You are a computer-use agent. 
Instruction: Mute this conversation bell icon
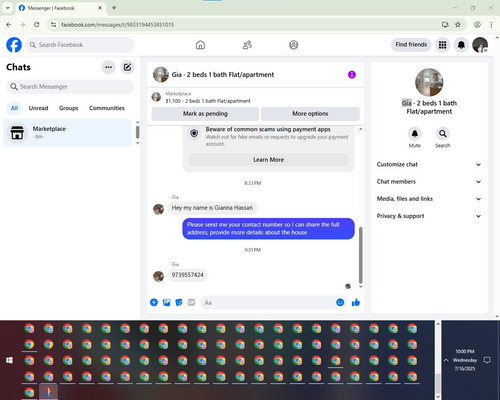(x=415, y=134)
